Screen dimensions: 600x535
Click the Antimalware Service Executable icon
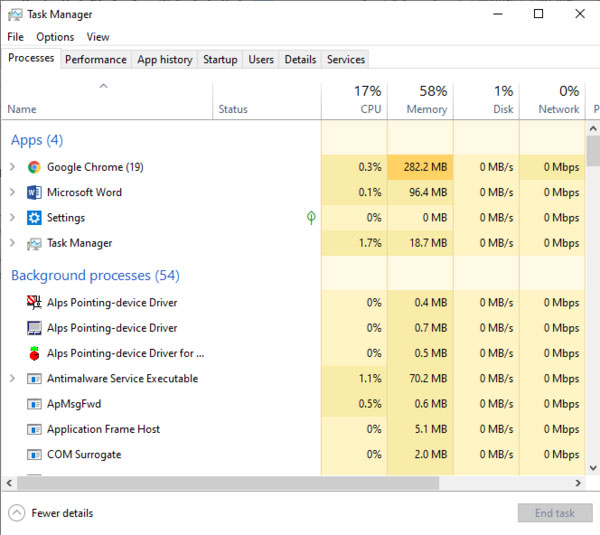[x=34, y=379]
